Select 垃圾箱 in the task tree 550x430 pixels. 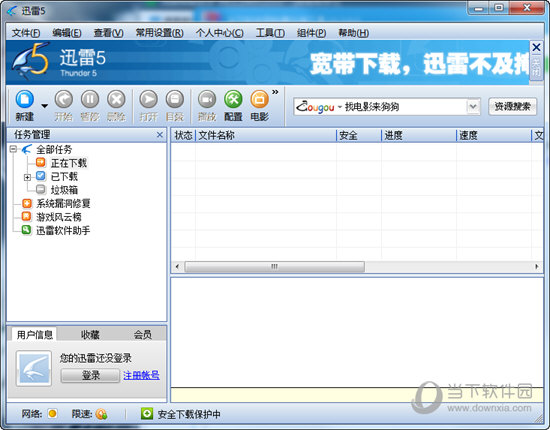64,190
